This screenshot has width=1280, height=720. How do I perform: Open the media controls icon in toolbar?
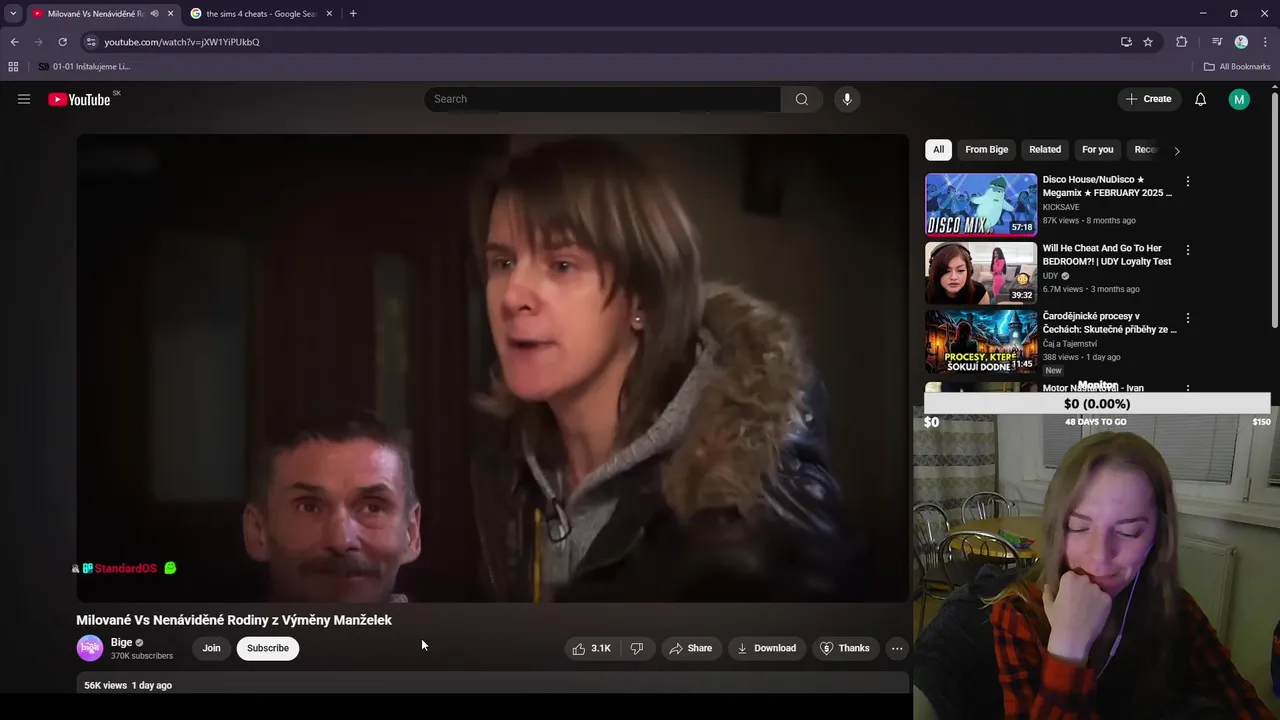1216,42
